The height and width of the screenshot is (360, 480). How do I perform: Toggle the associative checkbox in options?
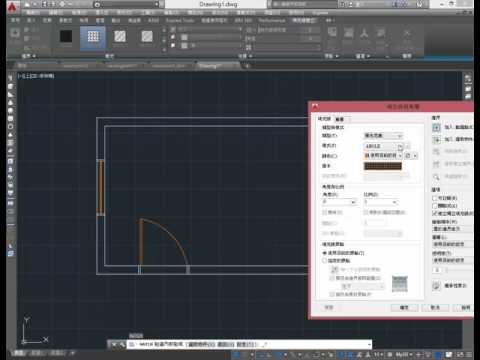pos(435,206)
